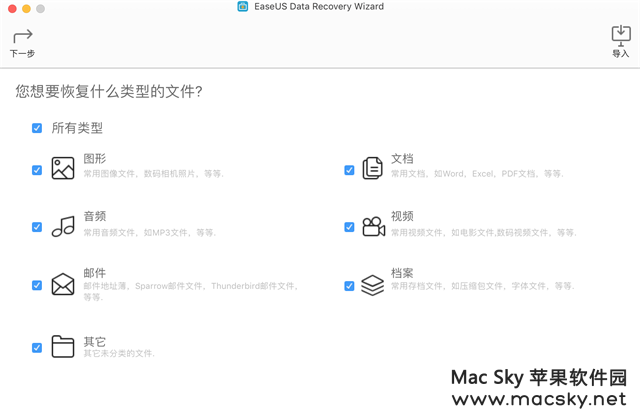
Task: Click the description mentioning 压缩包文件
Action: 482,286
